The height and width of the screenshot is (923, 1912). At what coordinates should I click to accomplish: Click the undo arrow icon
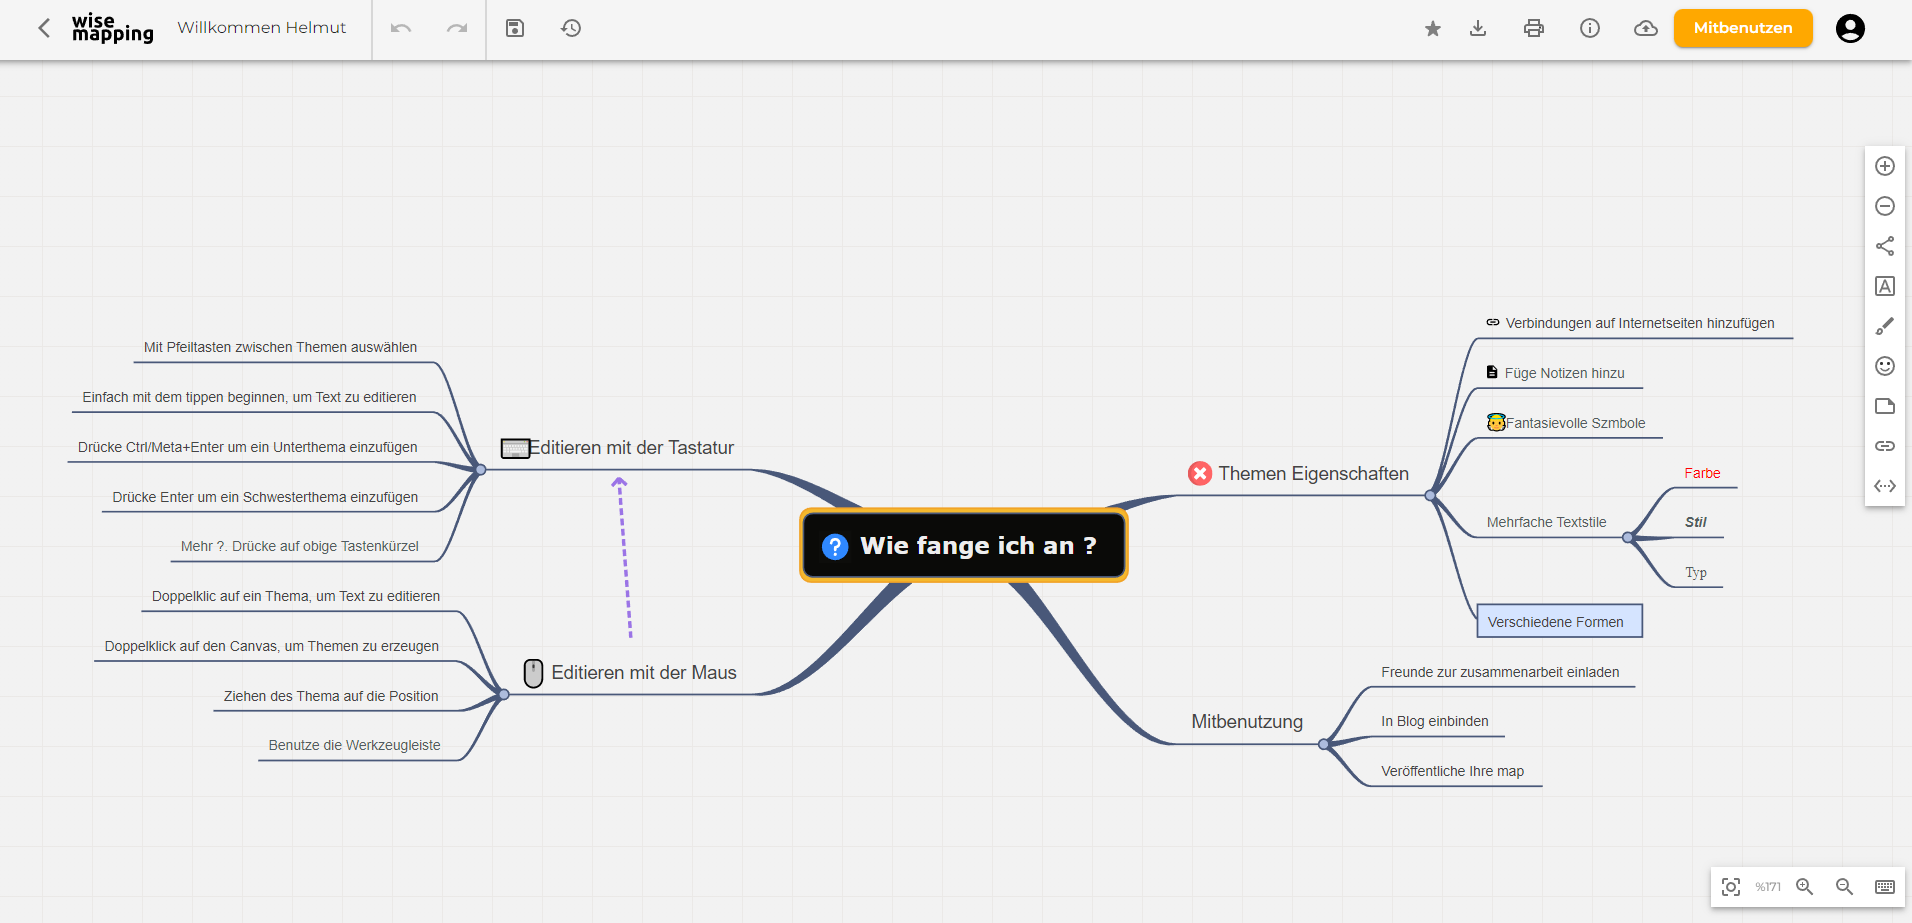pos(401,28)
